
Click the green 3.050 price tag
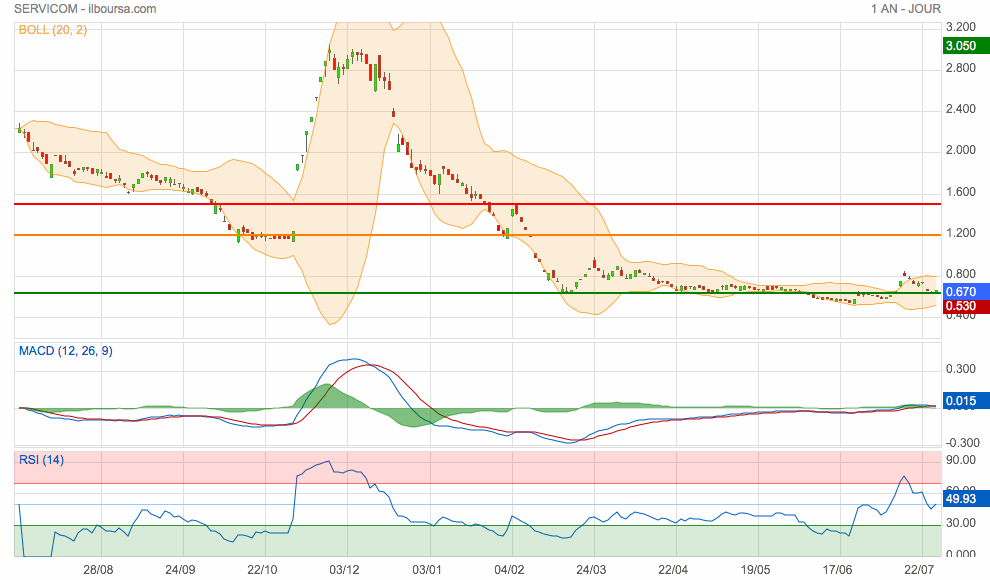coord(965,45)
